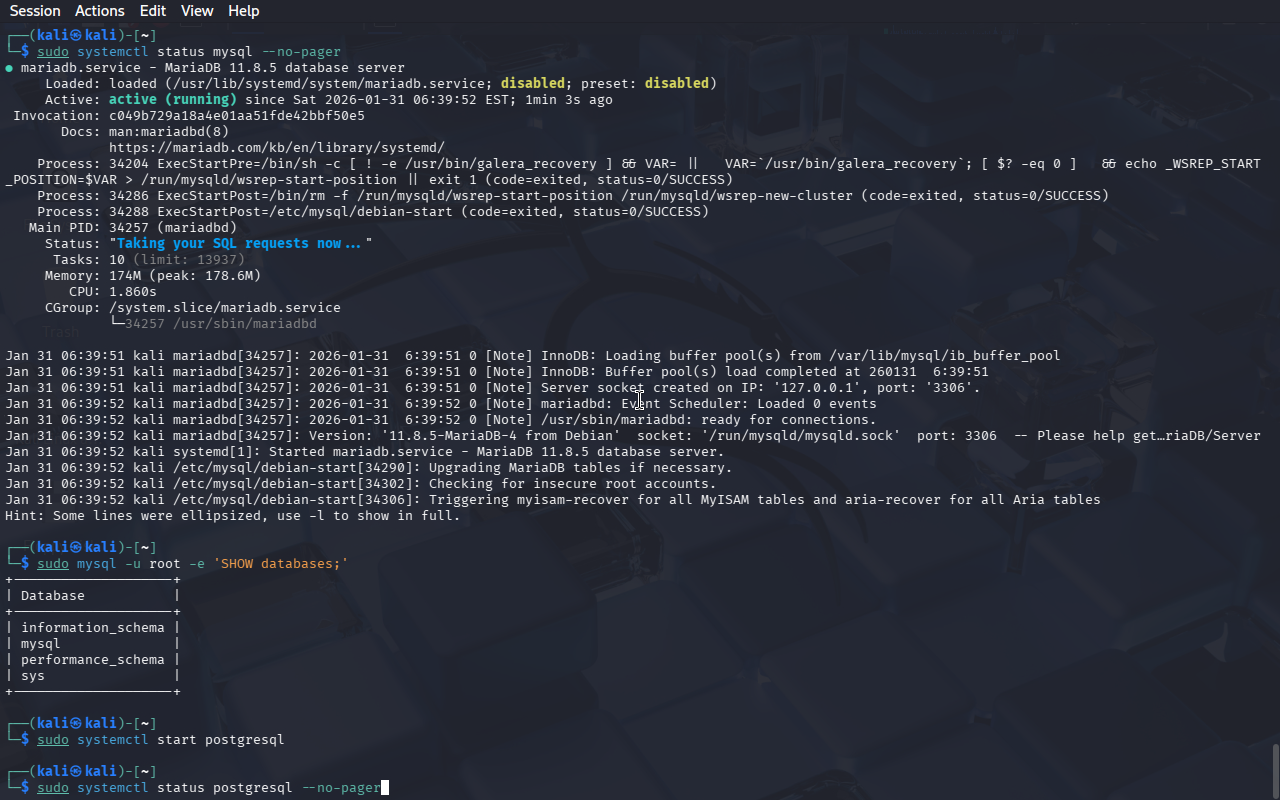
Task: Open the Help menu
Action: 243,11
